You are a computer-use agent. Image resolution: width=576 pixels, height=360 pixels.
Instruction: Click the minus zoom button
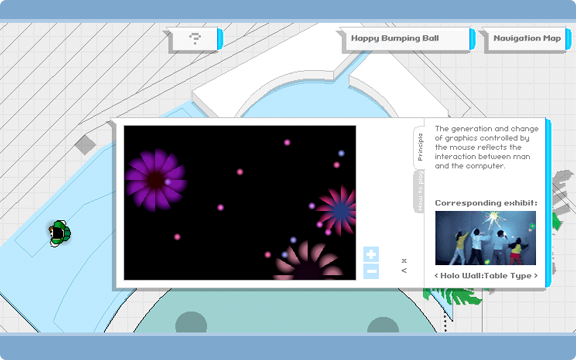point(371,271)
